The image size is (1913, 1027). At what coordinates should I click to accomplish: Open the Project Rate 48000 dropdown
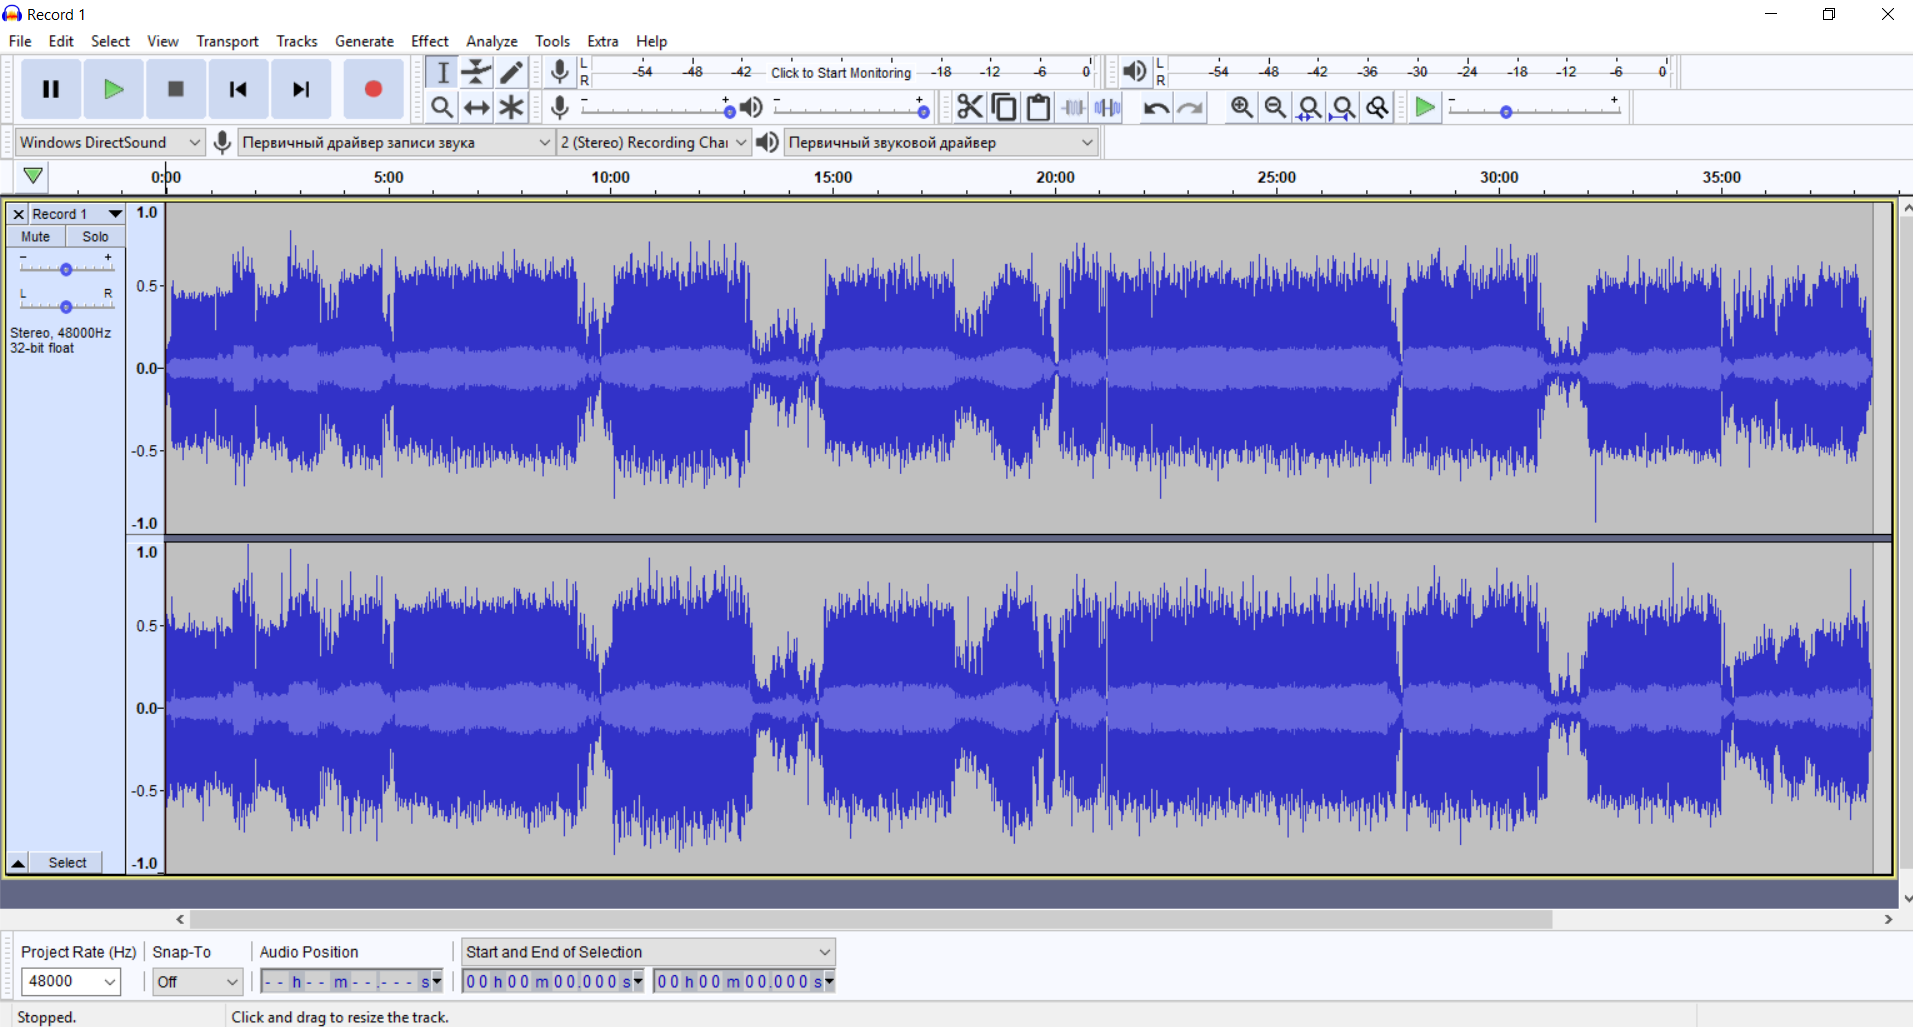pyautogui.click(x=70, y=981)
